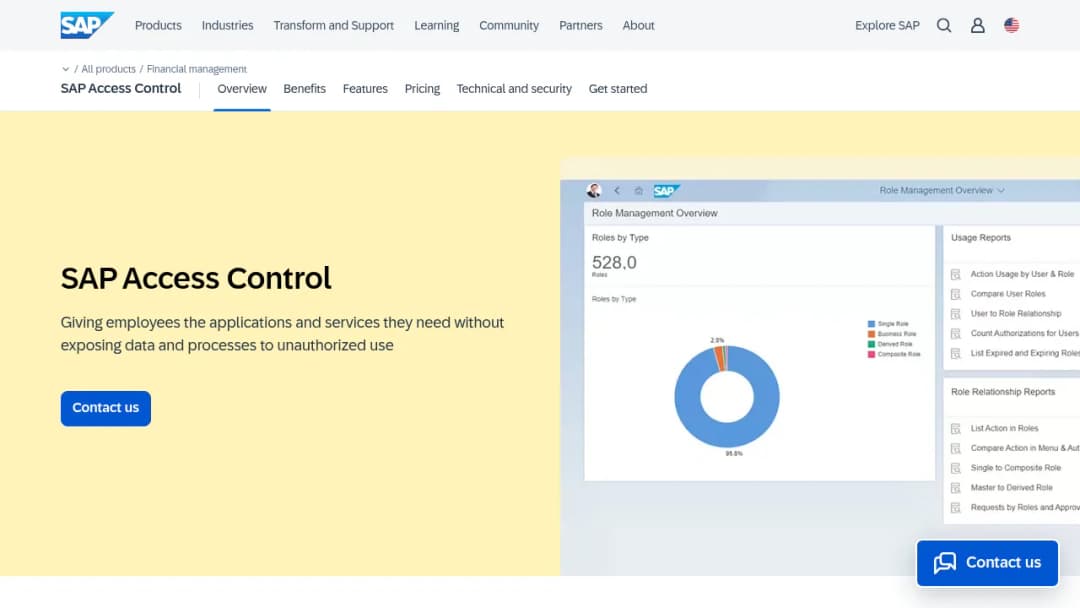Open the Community menu

click(x=509, y=25)
